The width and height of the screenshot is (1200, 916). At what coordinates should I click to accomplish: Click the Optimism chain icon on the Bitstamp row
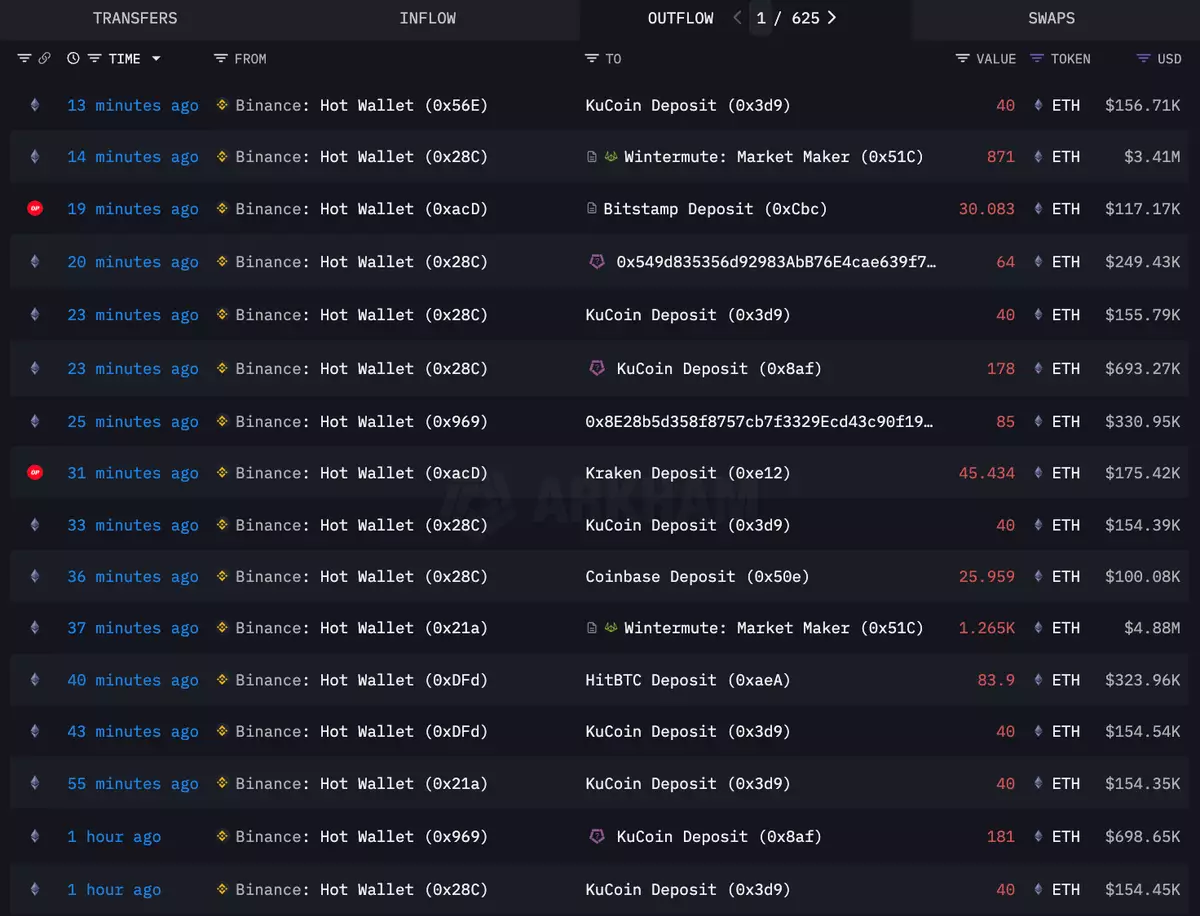pos(35,209)
